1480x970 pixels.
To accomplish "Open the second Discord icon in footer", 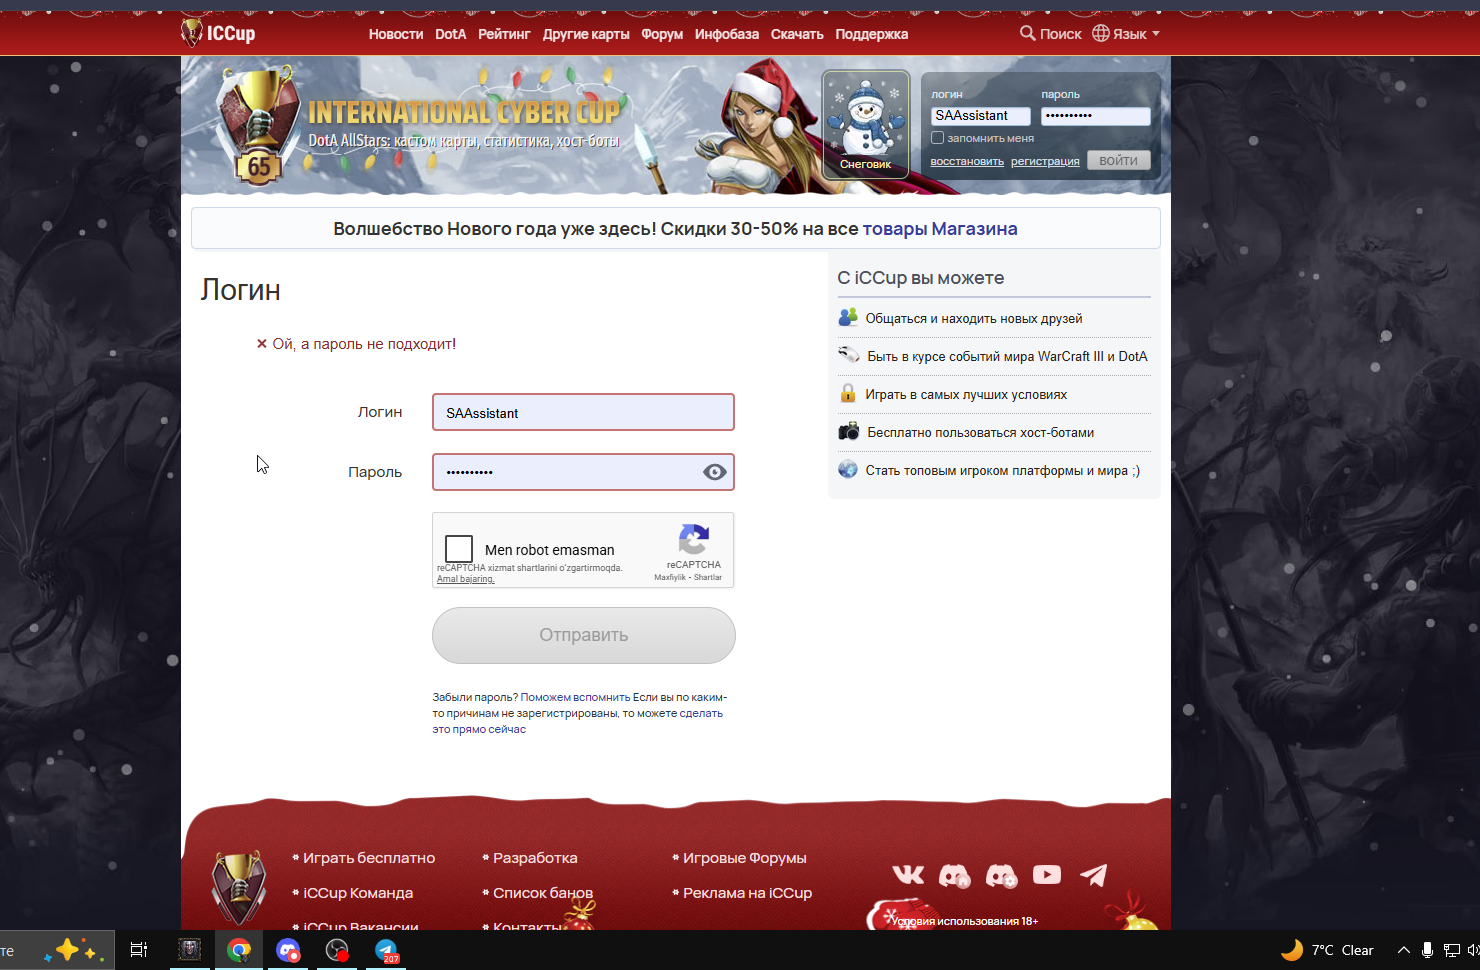I will coord(1001,876).
